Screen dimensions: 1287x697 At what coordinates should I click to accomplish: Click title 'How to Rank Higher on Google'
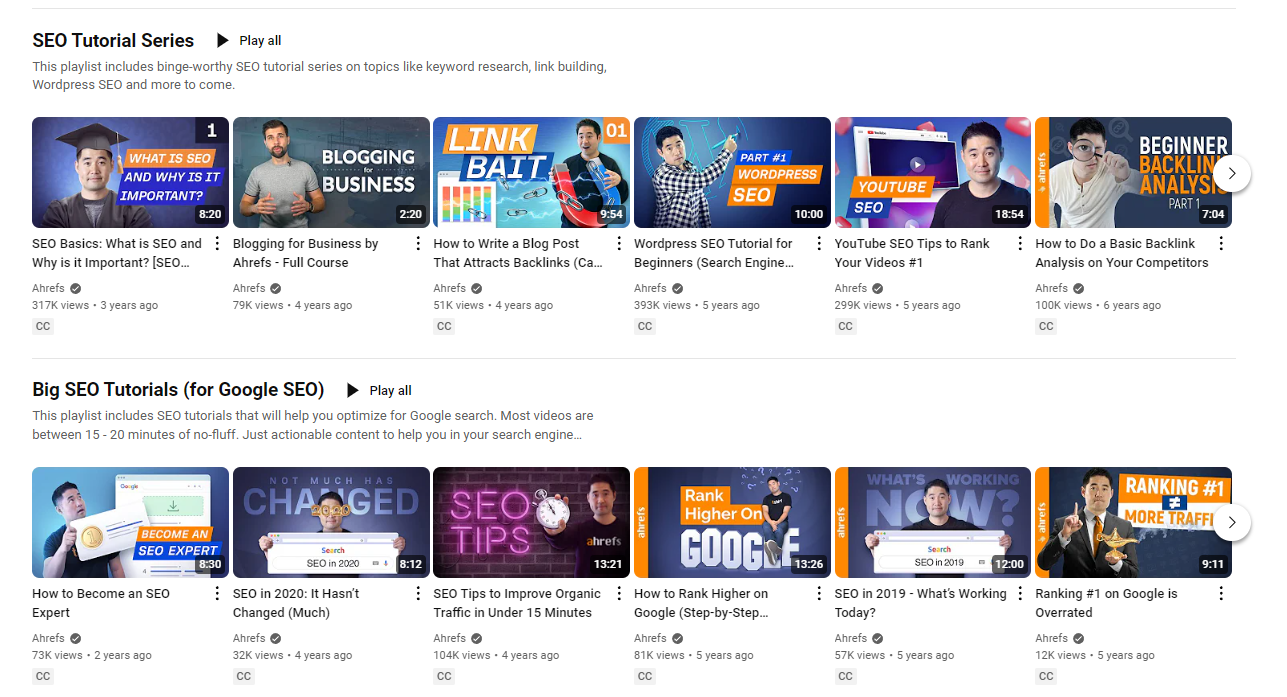tap(701, 603)
